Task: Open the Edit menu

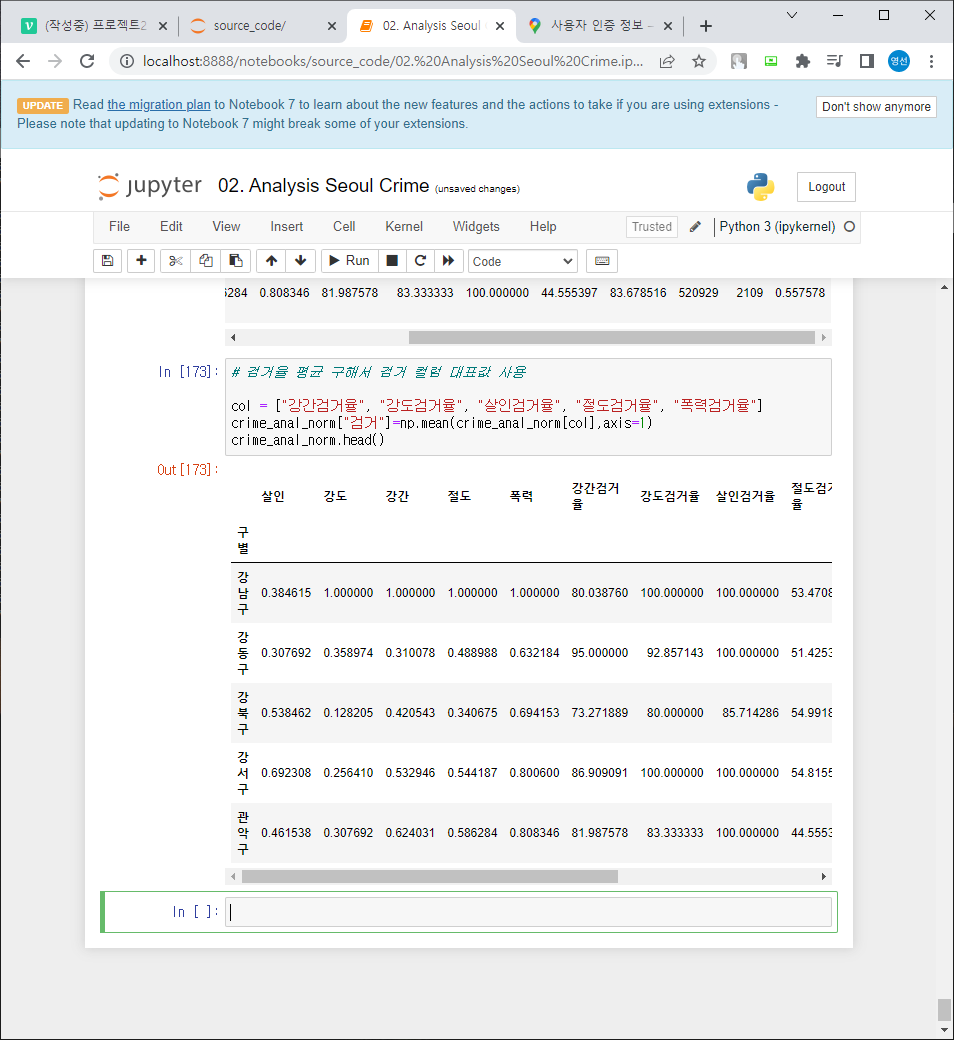Action: [x=171, y=227]
